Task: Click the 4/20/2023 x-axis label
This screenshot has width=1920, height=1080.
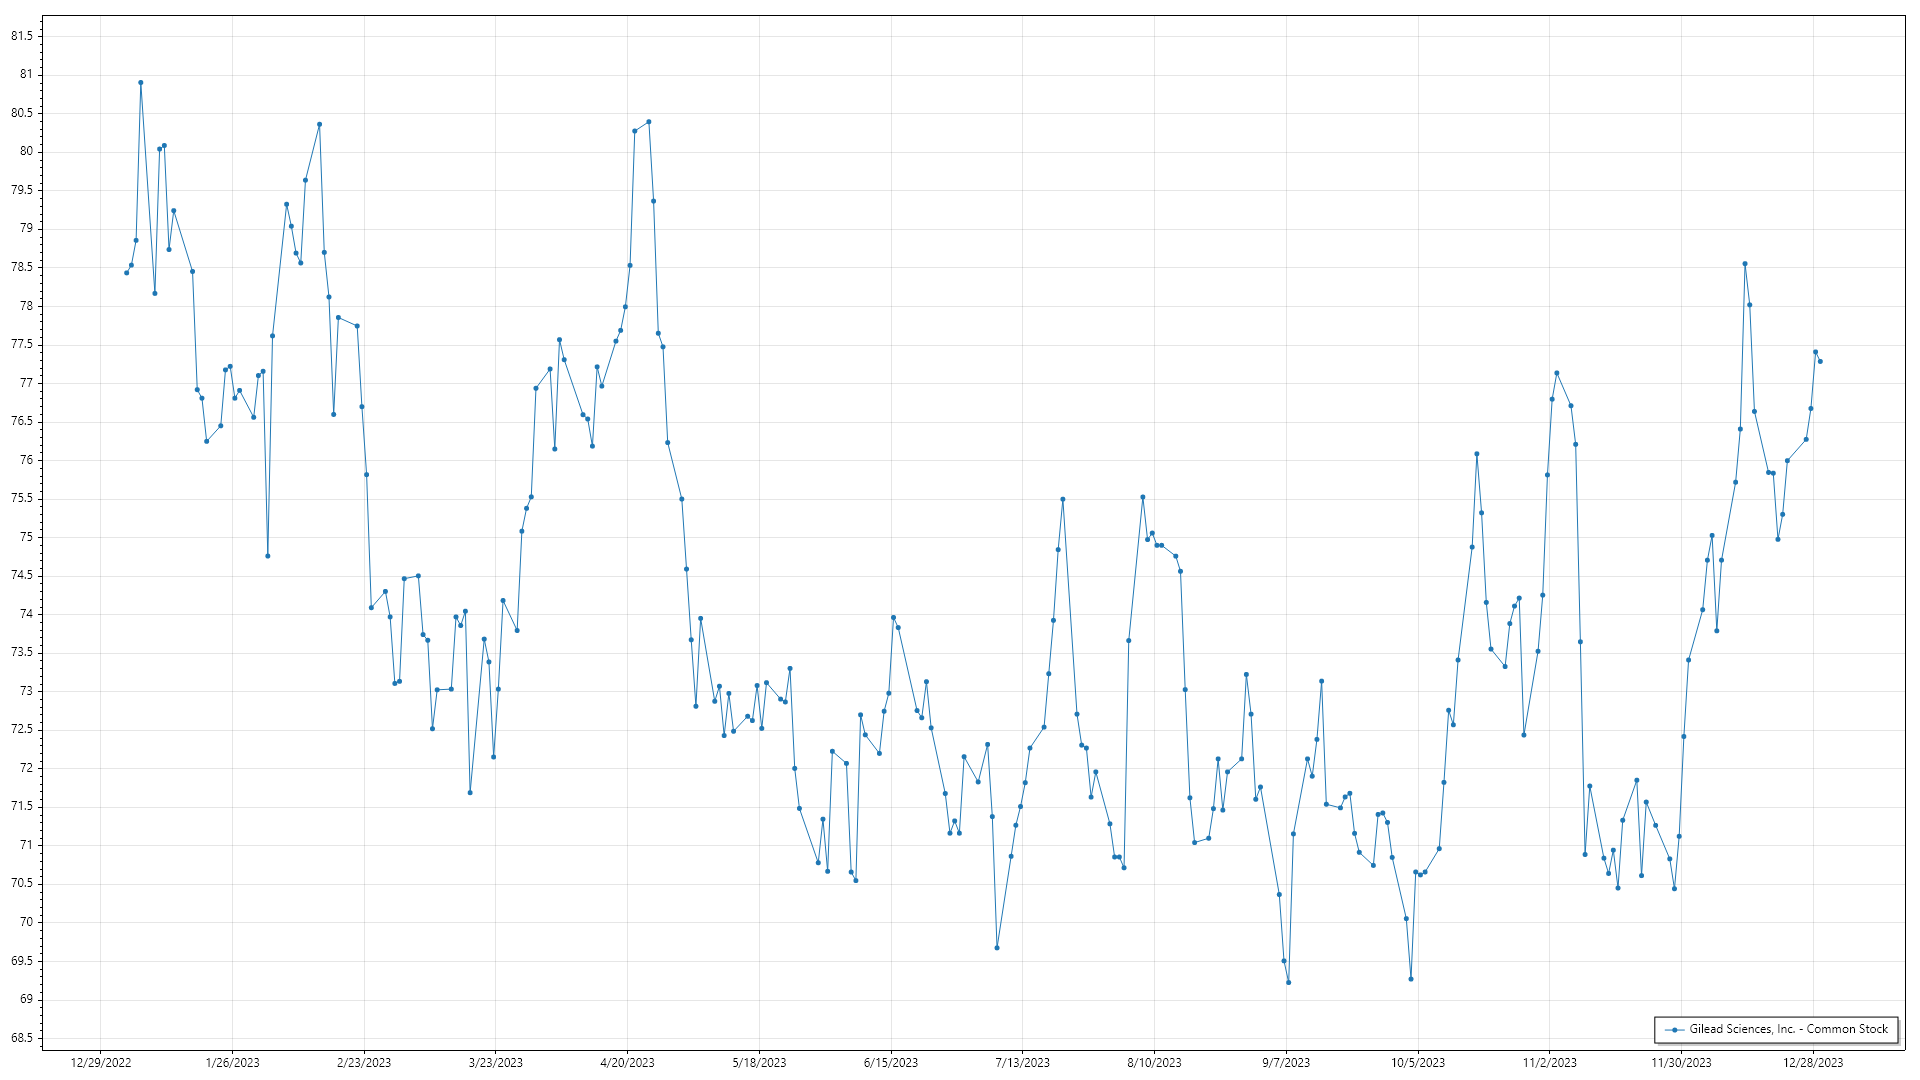Action: (x=627, y=1063)
